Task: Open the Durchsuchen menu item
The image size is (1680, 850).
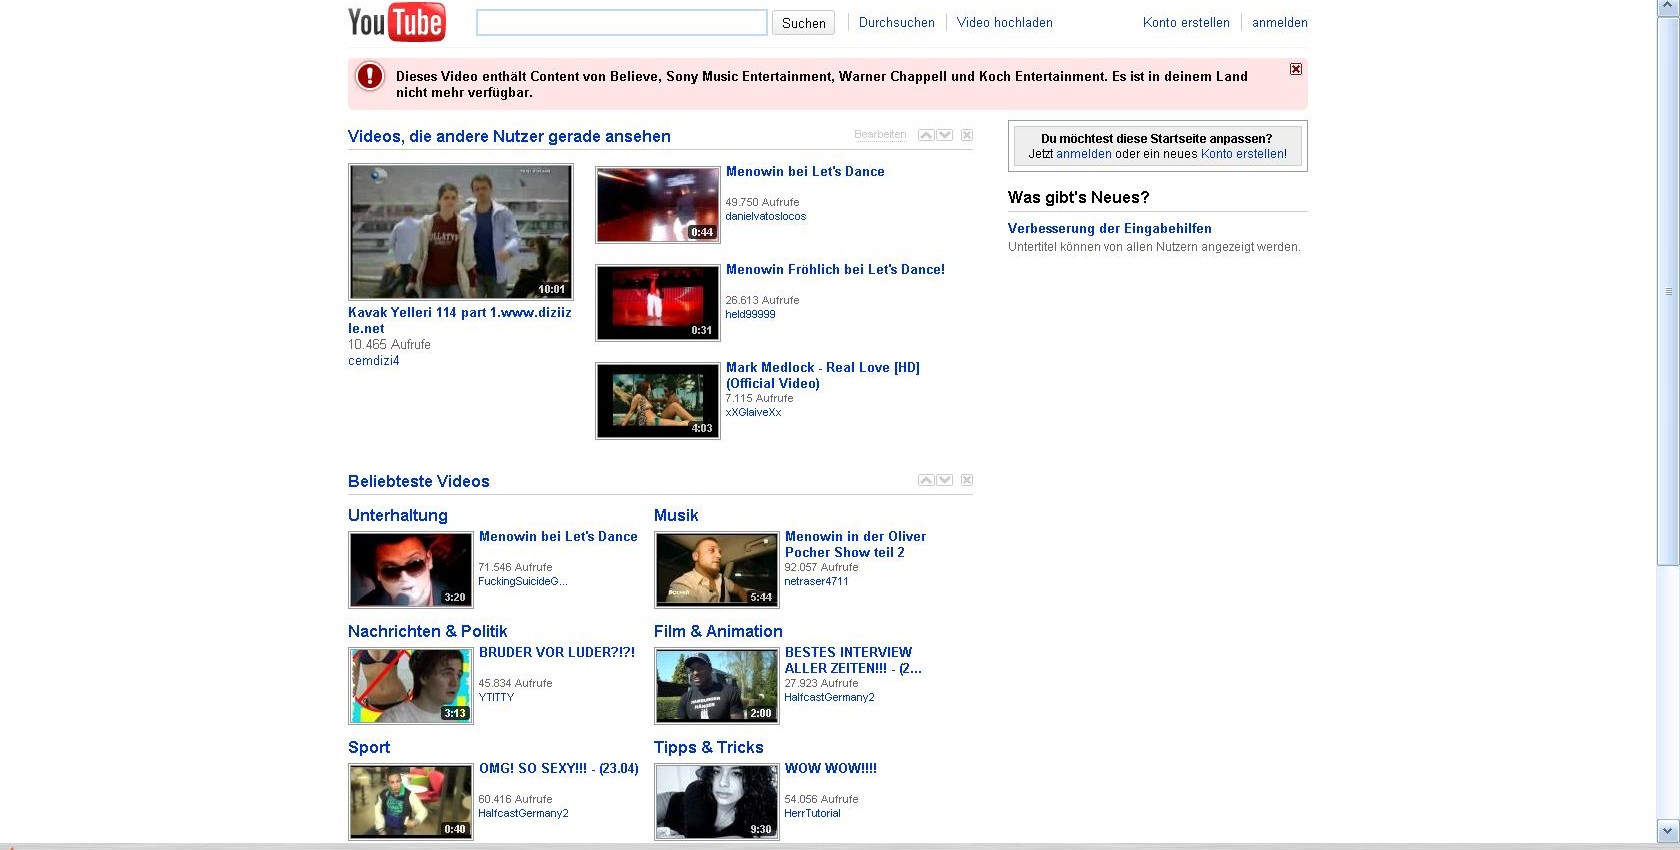Action: click(896, 23)
